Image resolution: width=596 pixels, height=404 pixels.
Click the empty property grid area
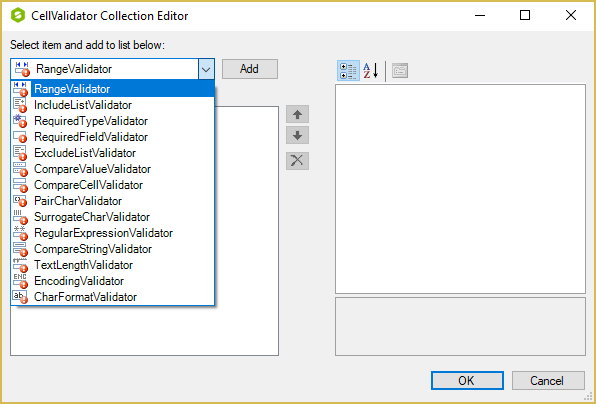(x=460, y=189)
